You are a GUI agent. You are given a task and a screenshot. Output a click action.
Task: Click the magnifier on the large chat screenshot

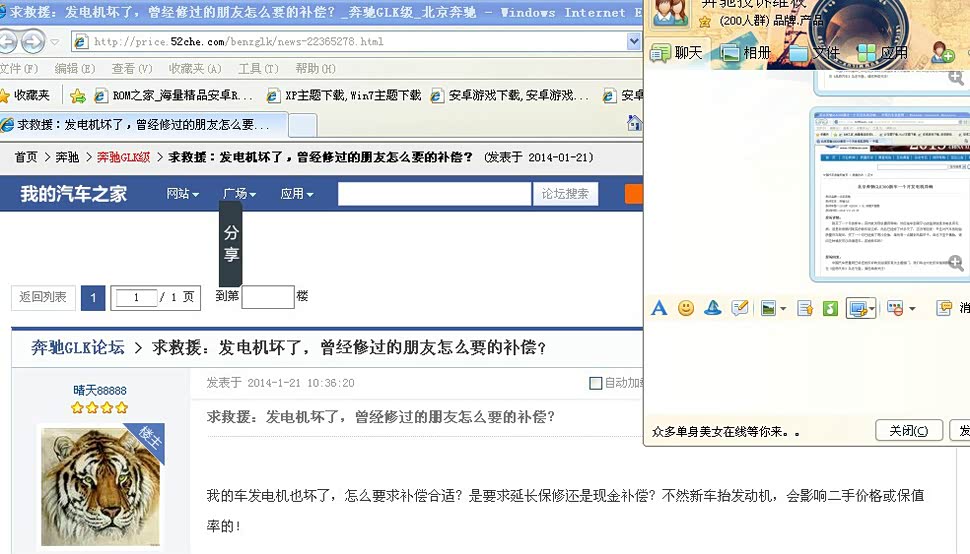[956, 263]
